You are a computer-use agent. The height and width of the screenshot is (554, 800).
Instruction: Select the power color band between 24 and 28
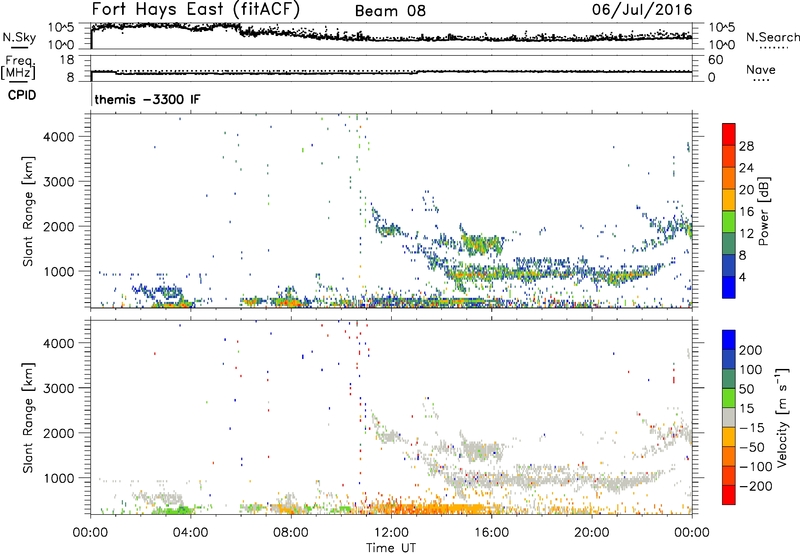[729, 156]
